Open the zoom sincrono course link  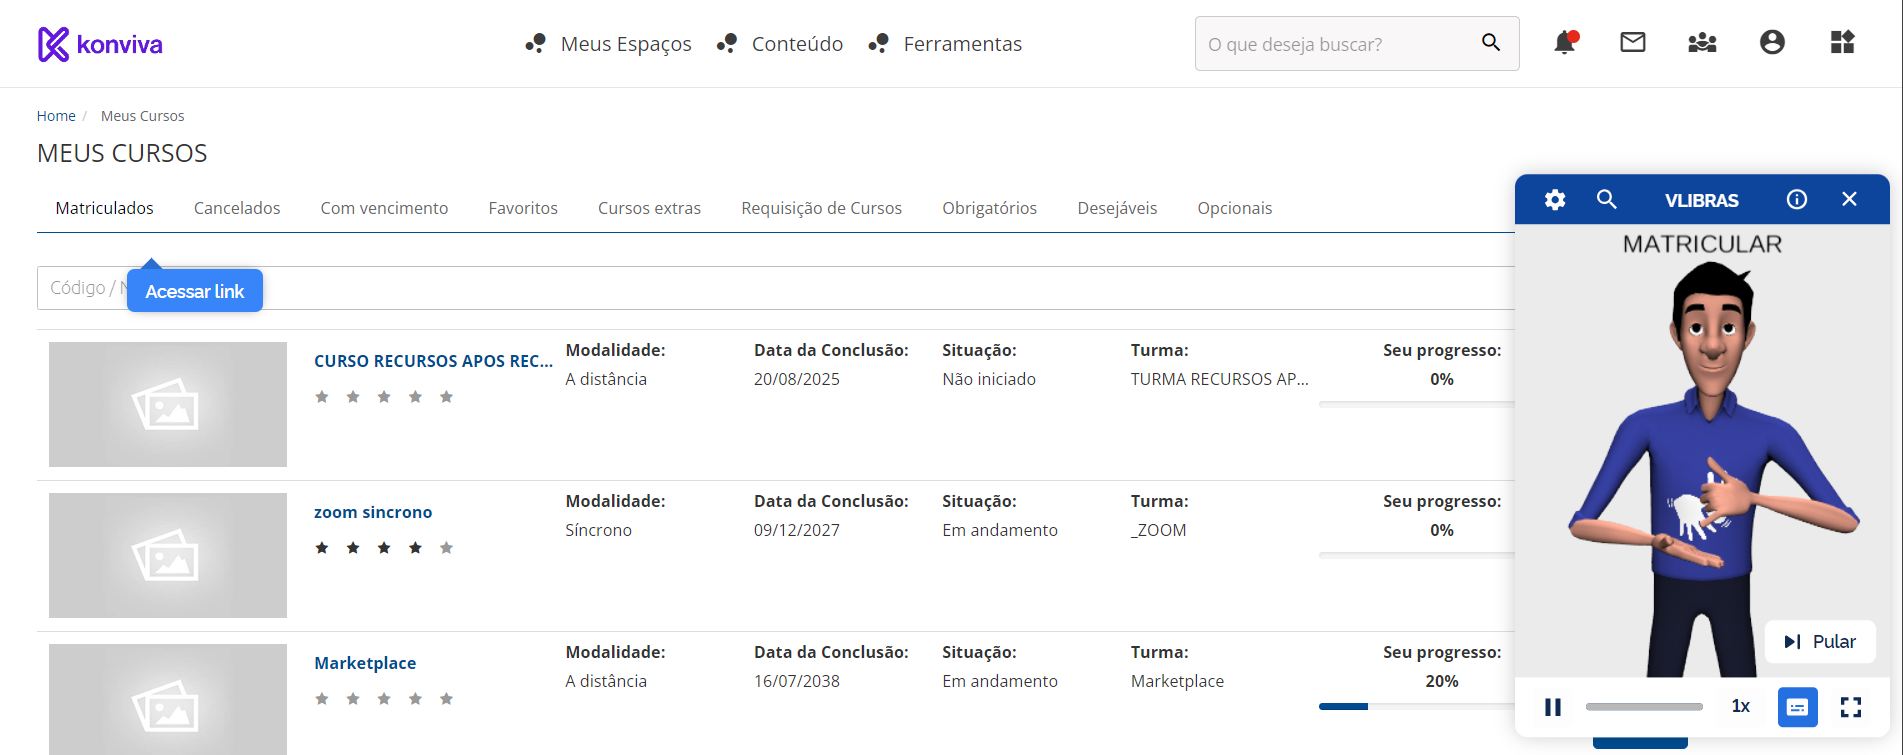pos(373,512)
